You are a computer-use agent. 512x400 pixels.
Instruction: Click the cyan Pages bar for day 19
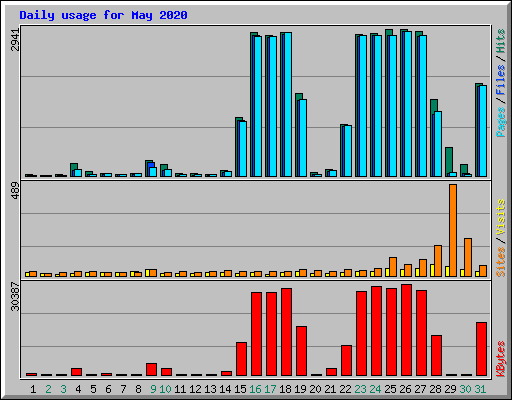[303, 138]
